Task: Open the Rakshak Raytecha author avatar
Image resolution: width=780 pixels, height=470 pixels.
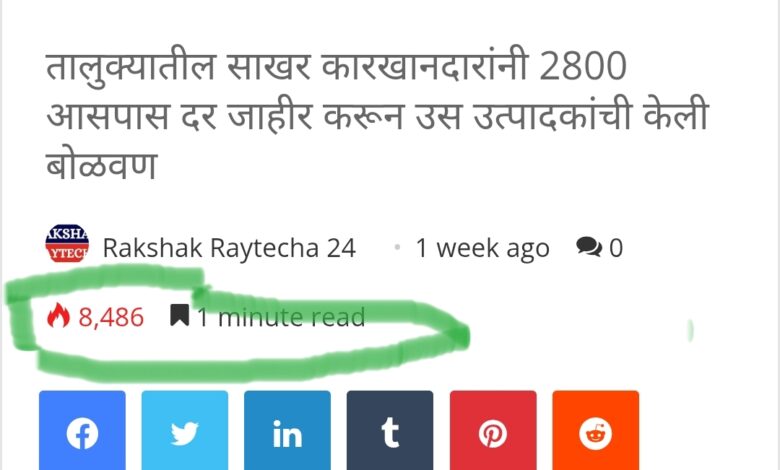Action: click(67, 243)
